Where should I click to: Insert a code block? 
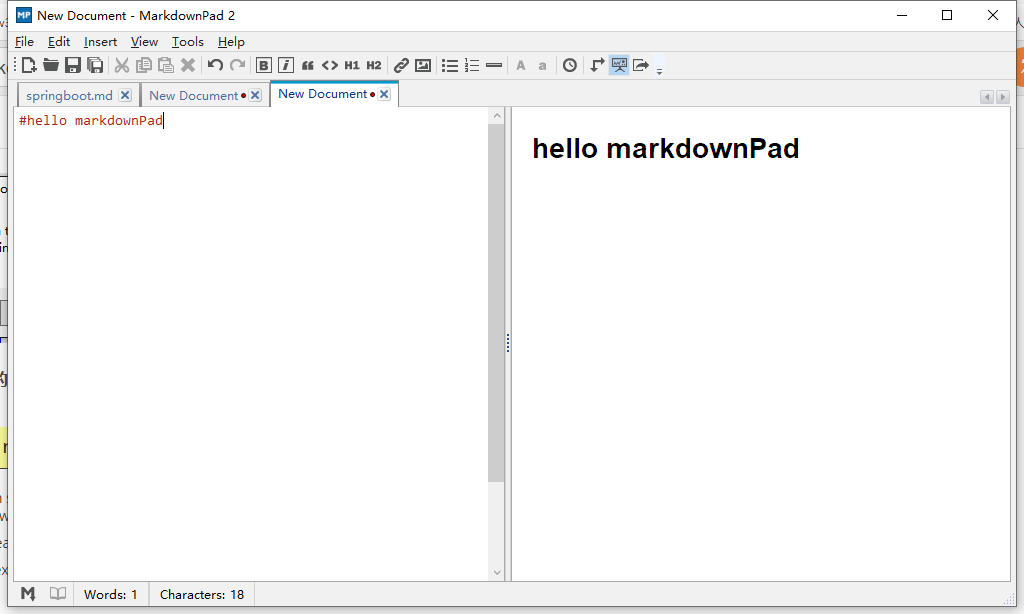coord(330,65)
